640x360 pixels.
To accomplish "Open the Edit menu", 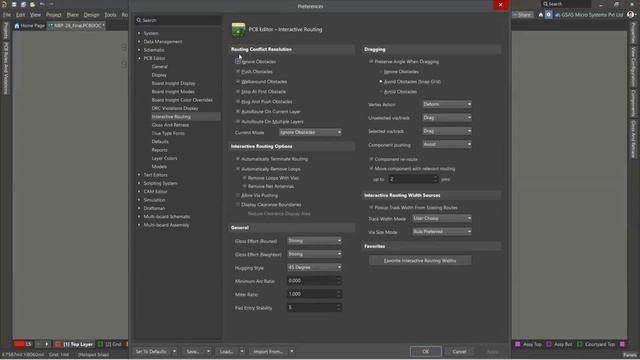I will pyautogui.click(x=20, y=15).
